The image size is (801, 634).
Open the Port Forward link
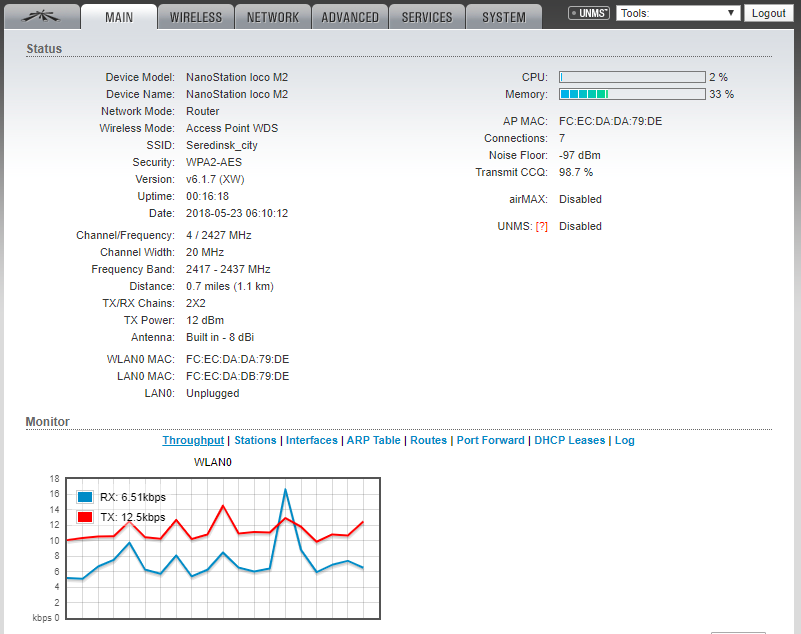(x=490, y=440)
